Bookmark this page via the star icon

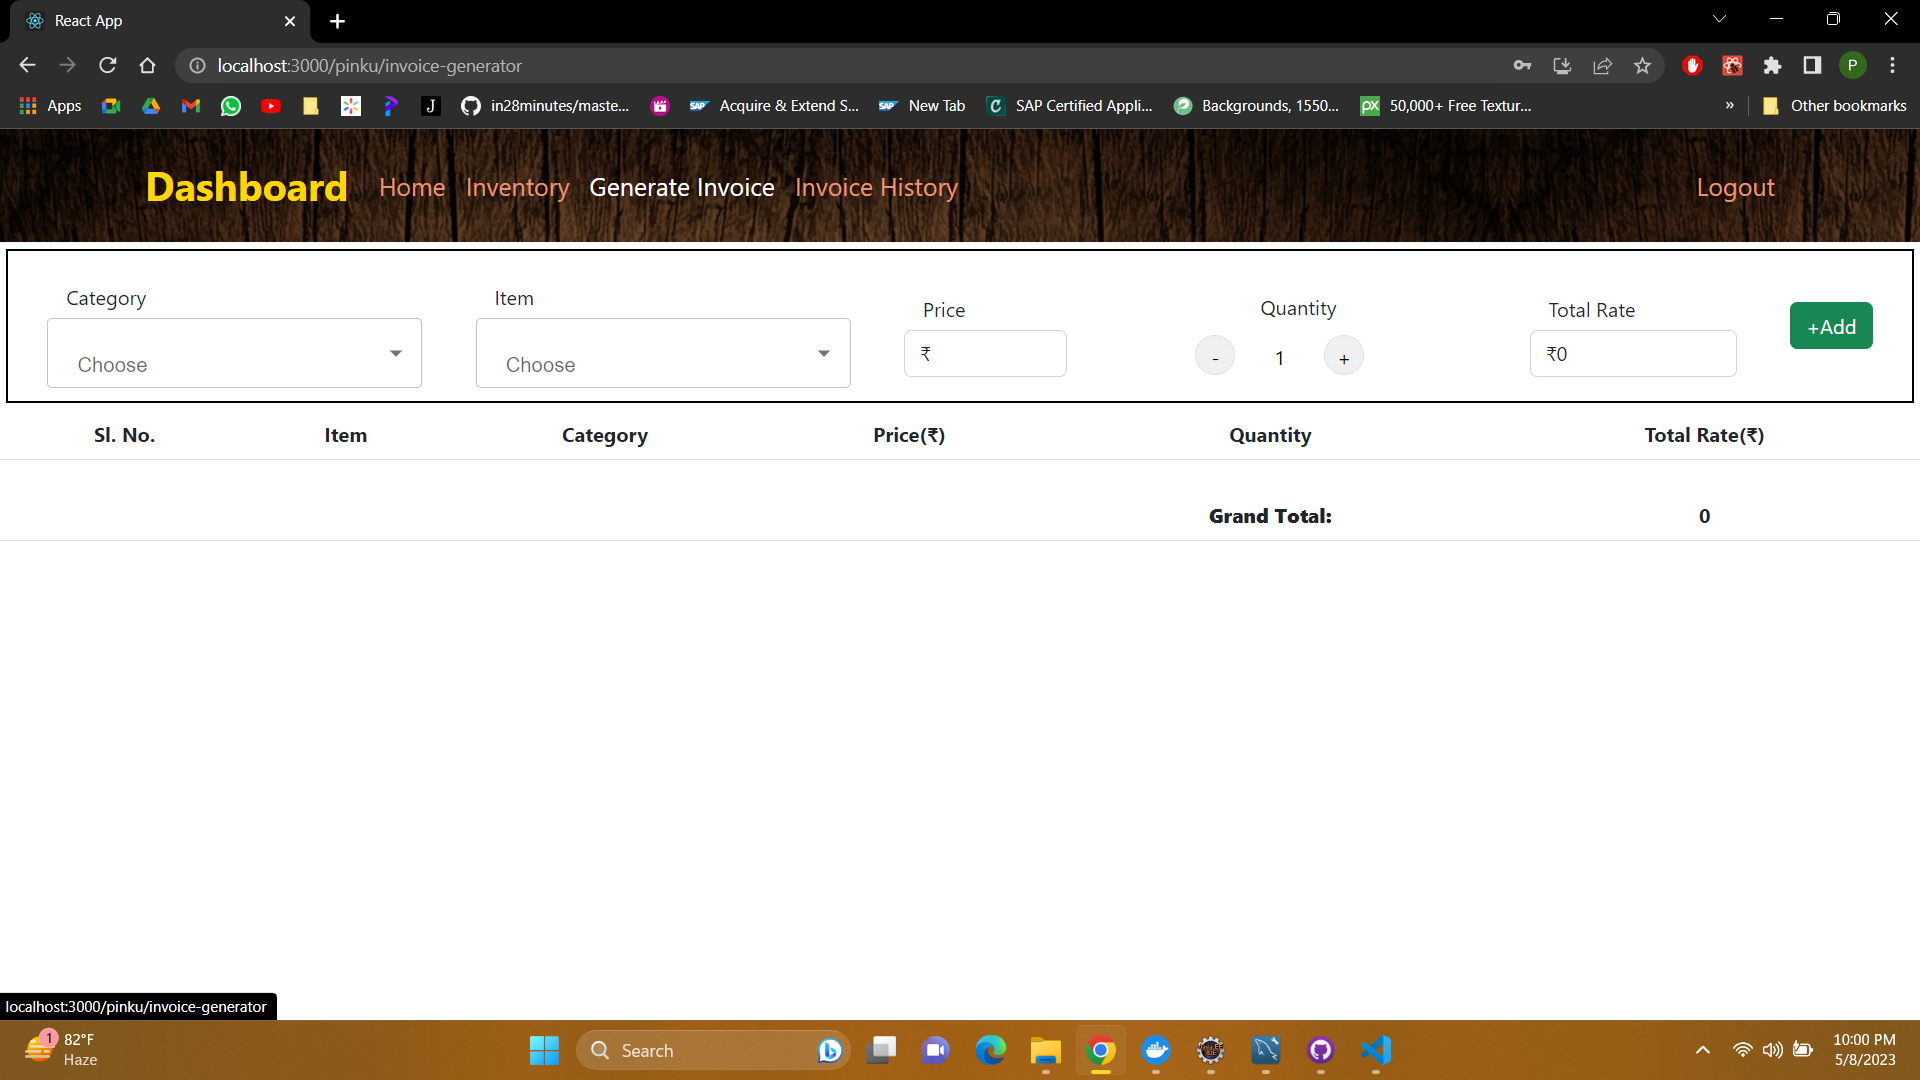[x=1642, y=65]
